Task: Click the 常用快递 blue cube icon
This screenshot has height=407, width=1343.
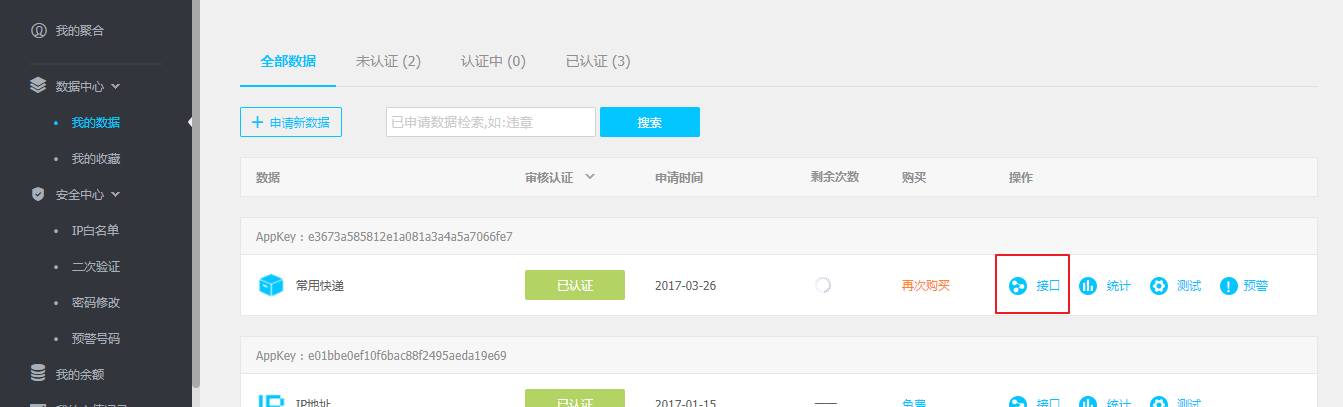Action: (x=271, y=286)
